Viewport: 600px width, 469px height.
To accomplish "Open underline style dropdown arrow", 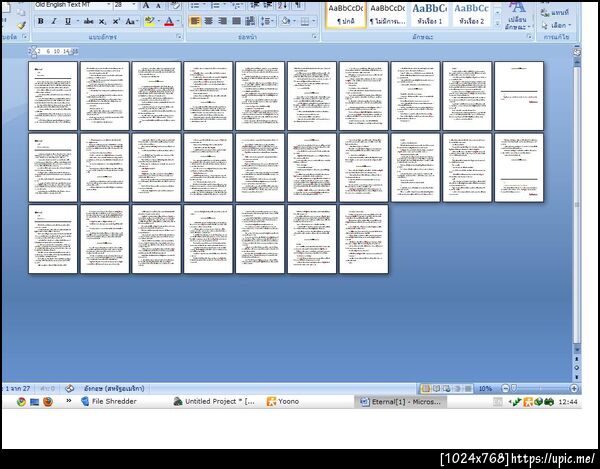I will click(78, 21).
